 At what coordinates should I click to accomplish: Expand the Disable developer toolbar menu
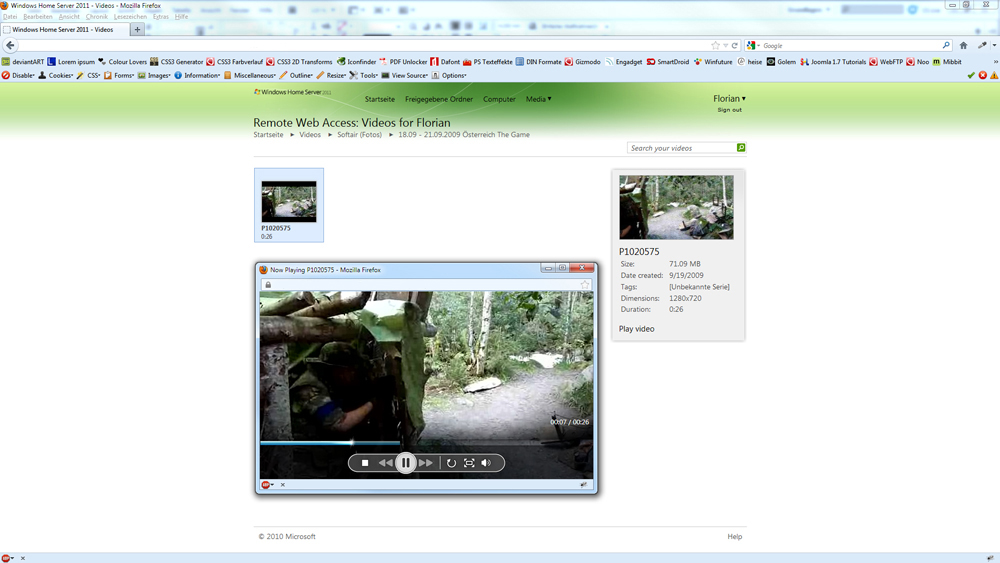(x=18, y=75)
